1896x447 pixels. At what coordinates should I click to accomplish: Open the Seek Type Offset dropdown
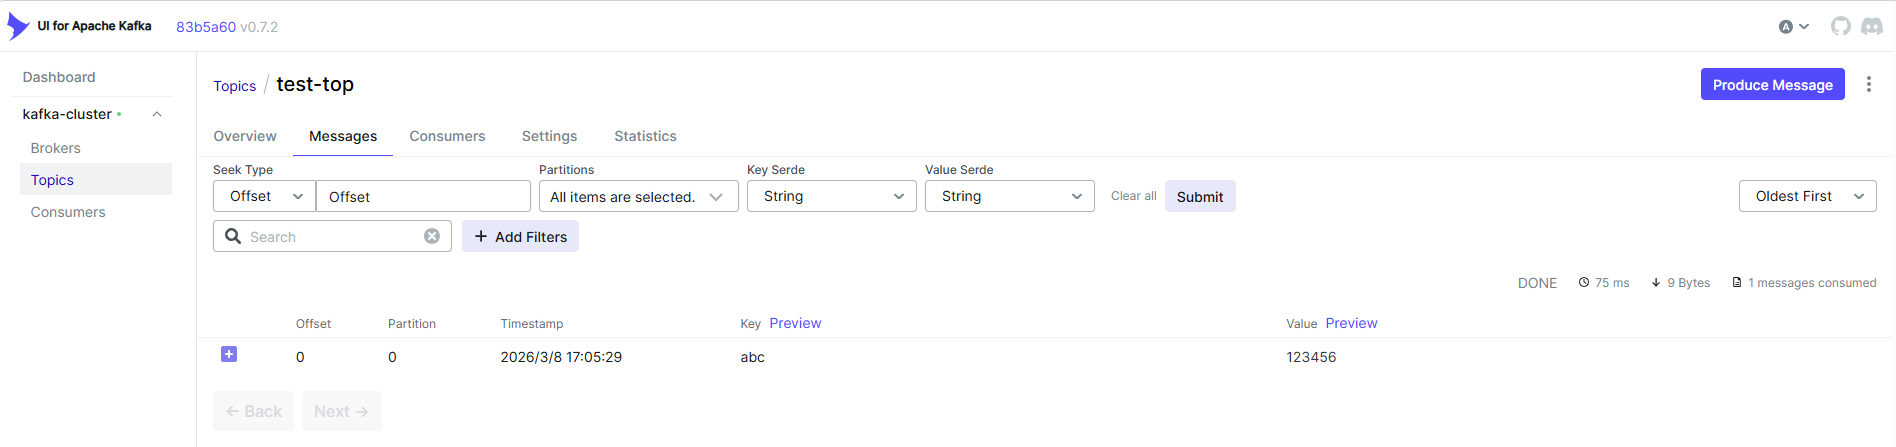tap(265, 197)
